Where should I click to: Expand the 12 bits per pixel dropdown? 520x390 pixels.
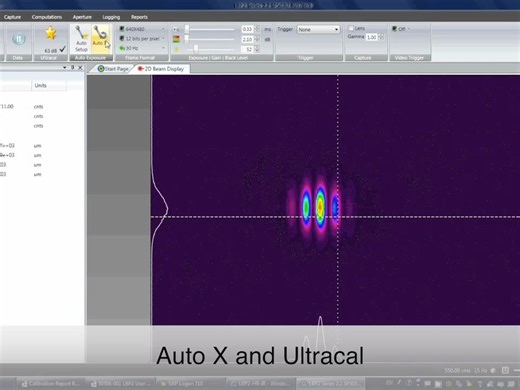coord(163,39)
